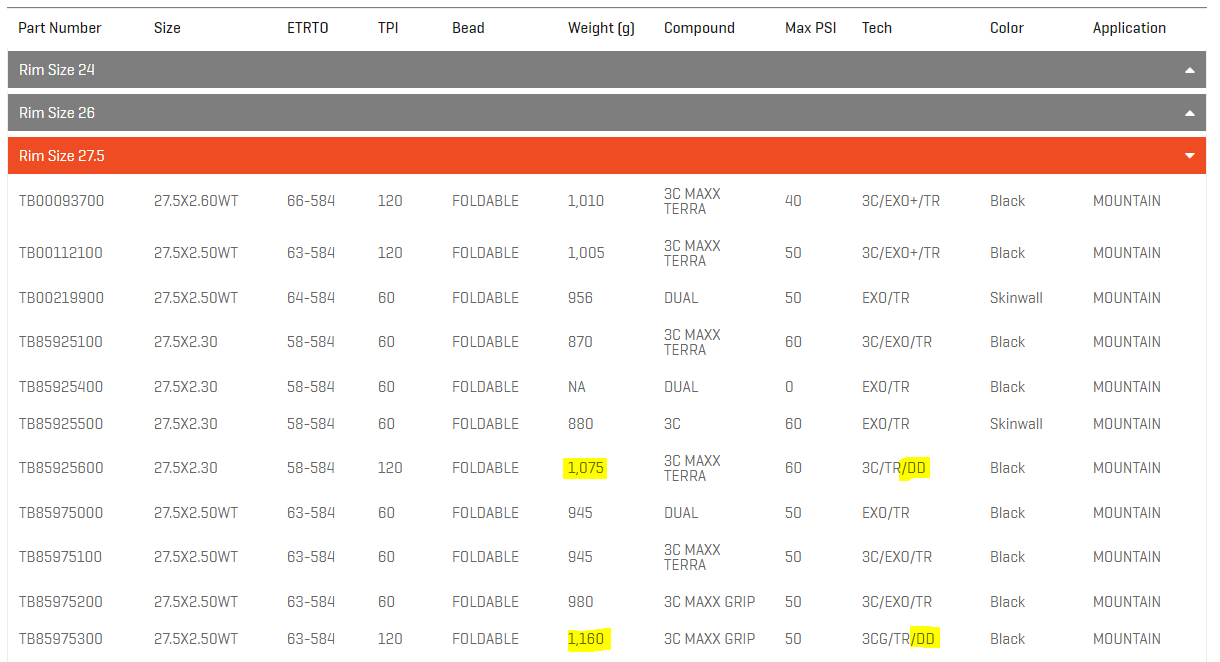Click the Rim Size 26 header bar
This screenshot has width=1220, height=662.
(607, 113)
